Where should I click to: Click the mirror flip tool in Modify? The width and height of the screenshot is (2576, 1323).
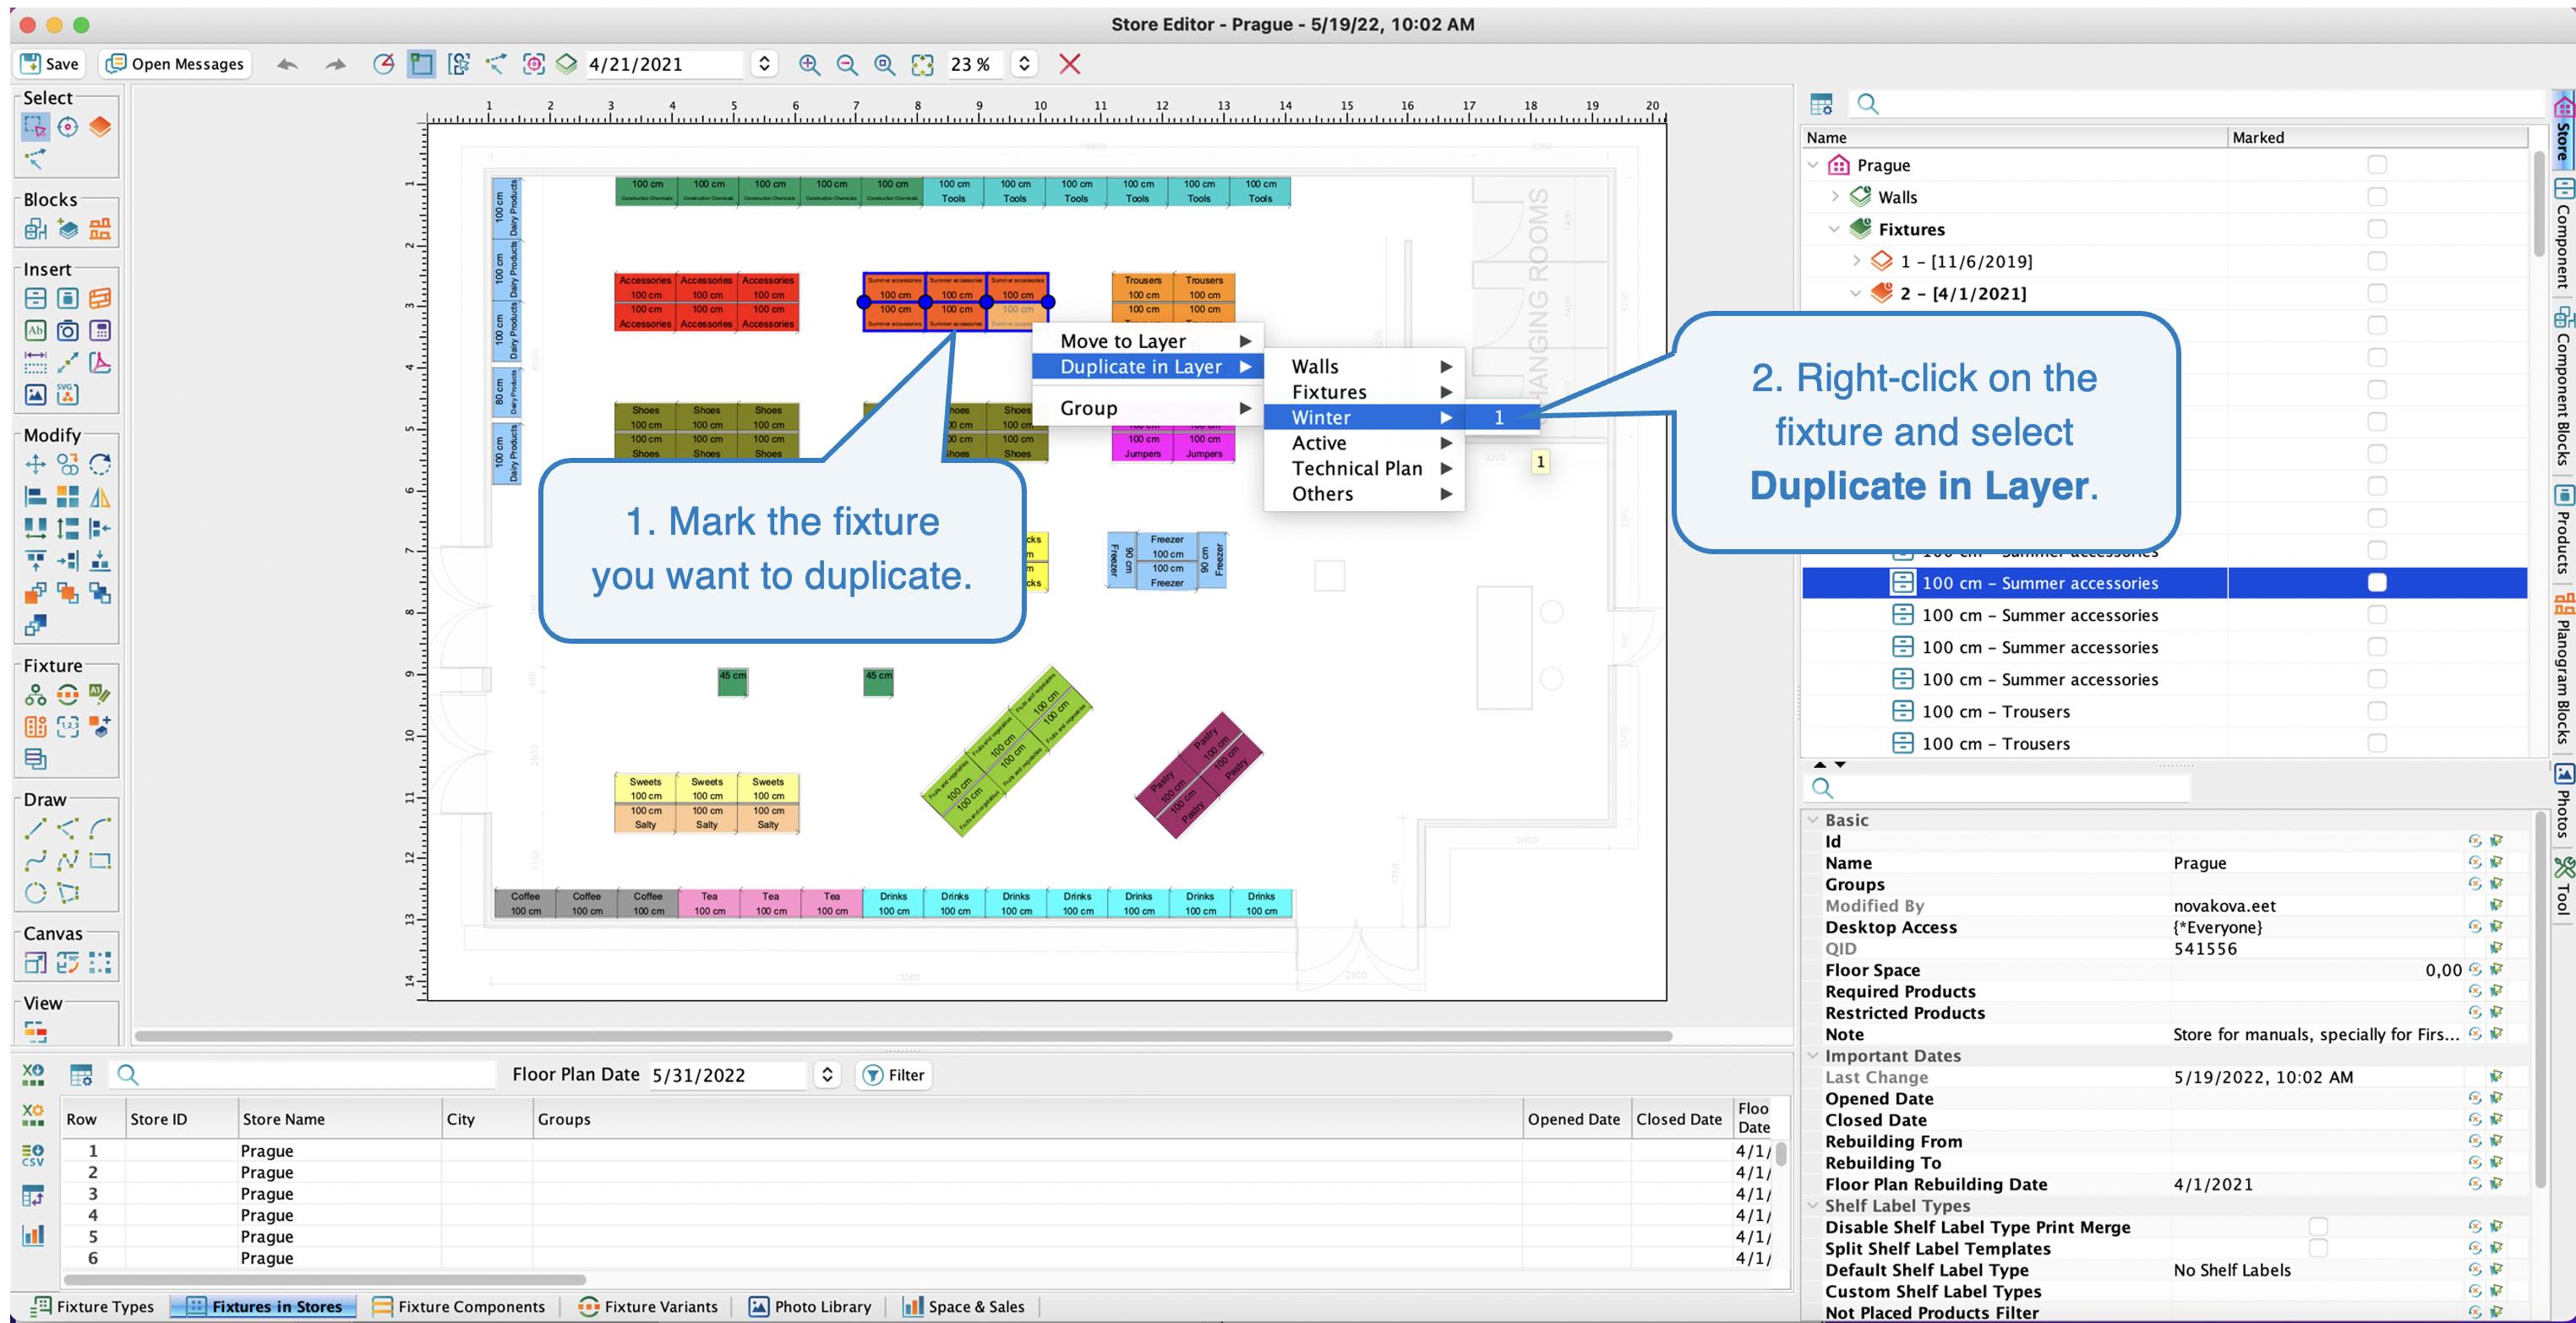pyautogui.click(x=100, y=496)
